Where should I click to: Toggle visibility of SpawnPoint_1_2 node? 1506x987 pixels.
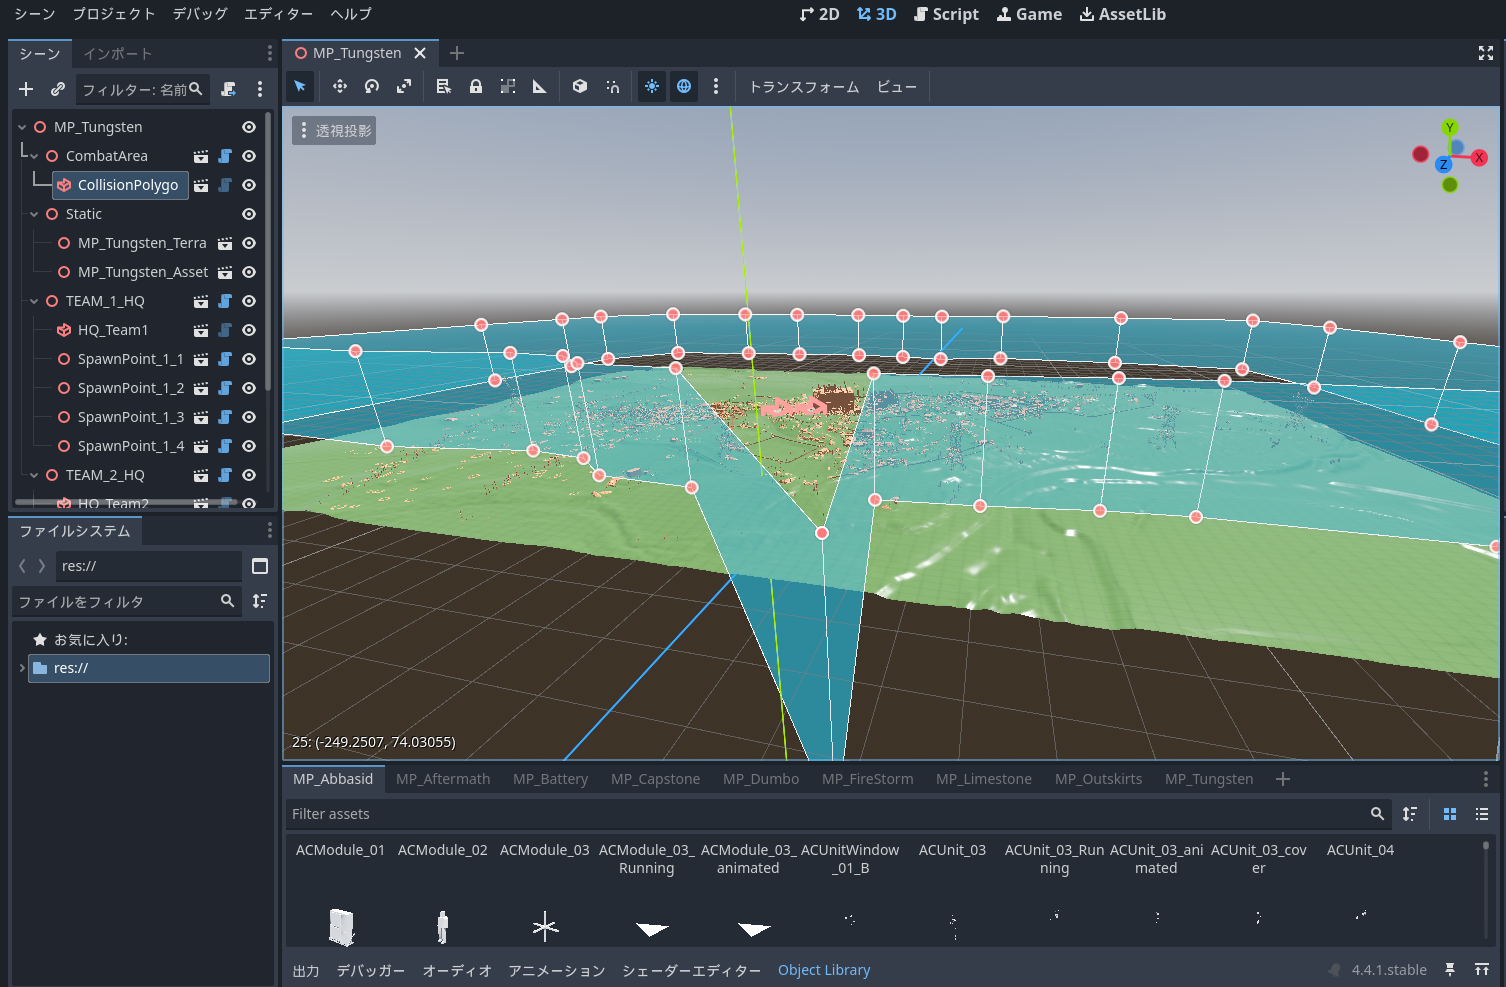click(249, 388)
